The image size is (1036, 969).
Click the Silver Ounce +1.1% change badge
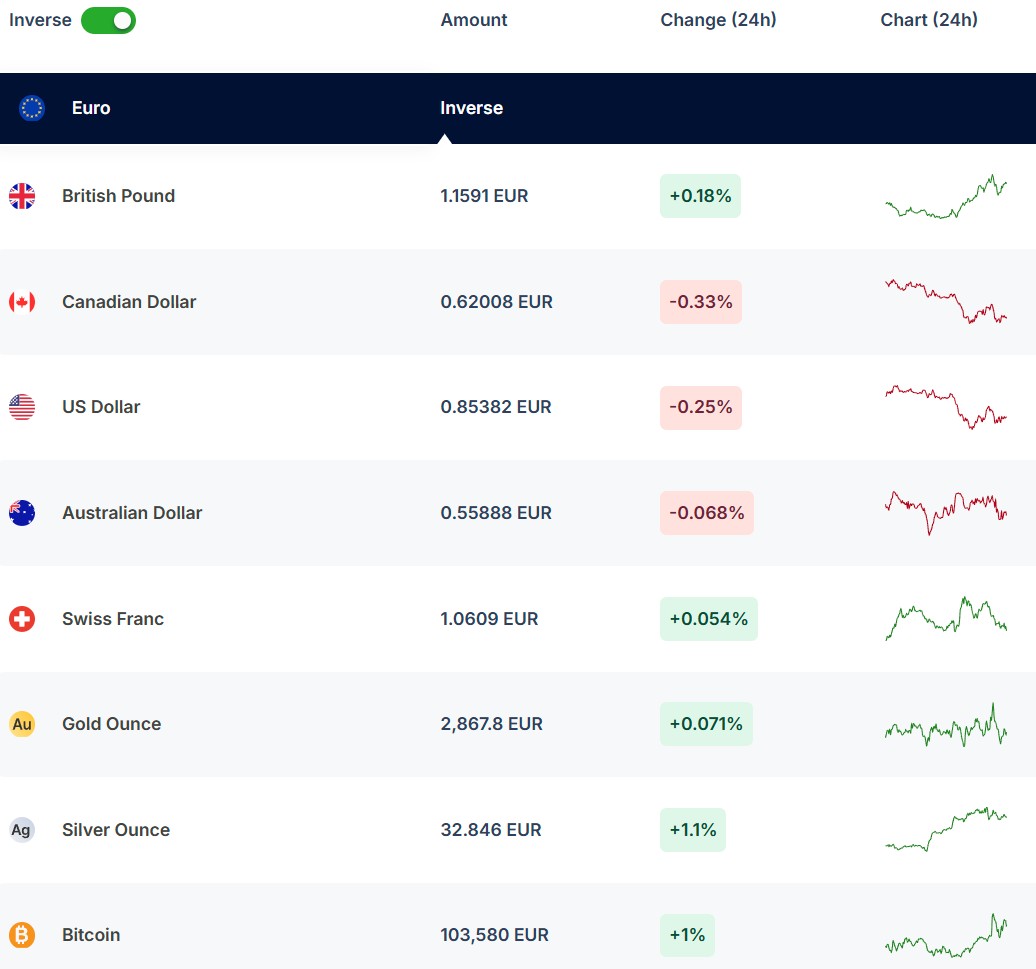click(692, 830)
